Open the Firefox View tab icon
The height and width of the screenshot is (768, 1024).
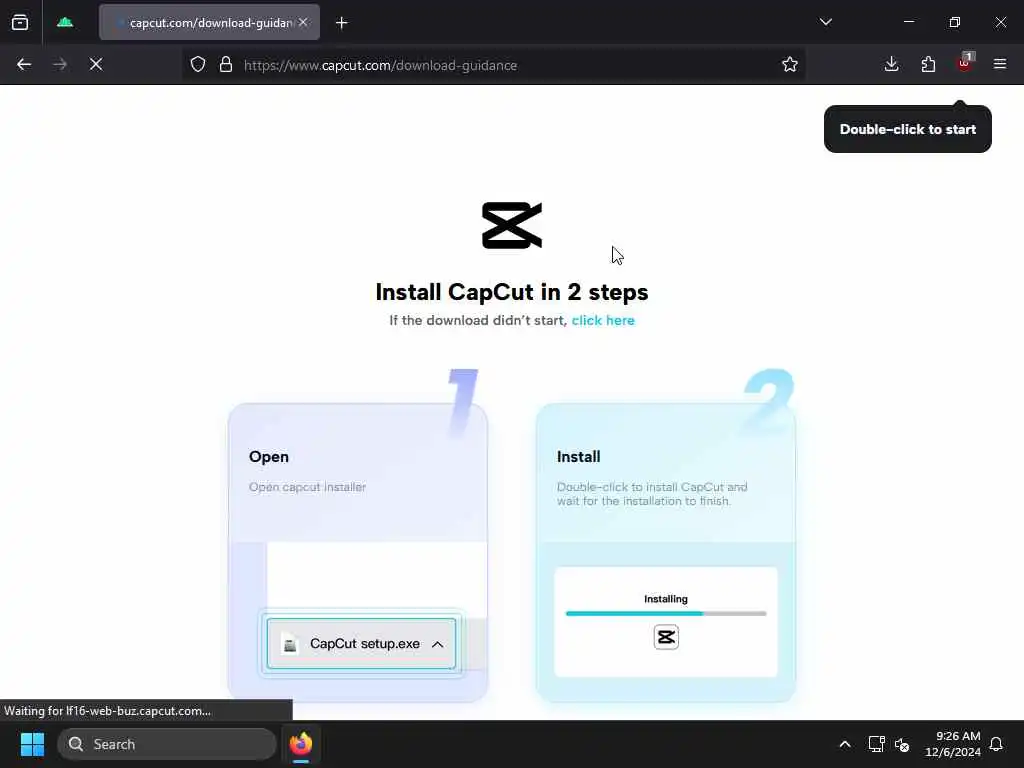(x=20, y=22)
